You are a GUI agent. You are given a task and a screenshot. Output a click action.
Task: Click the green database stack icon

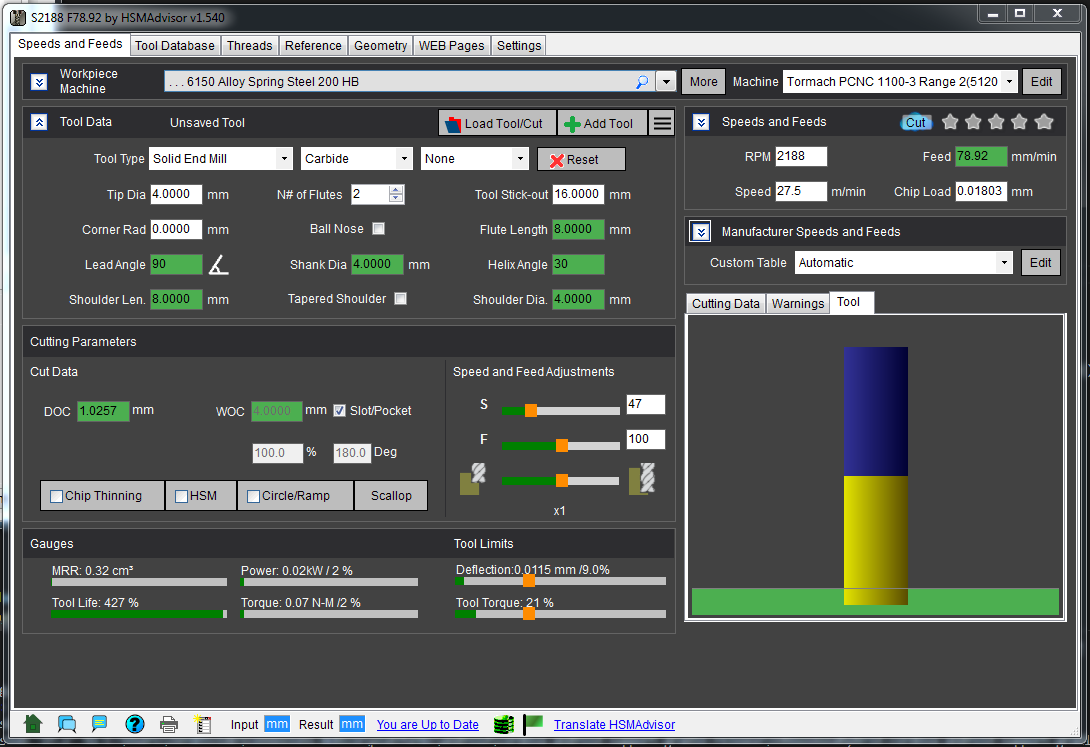(503, 724)
